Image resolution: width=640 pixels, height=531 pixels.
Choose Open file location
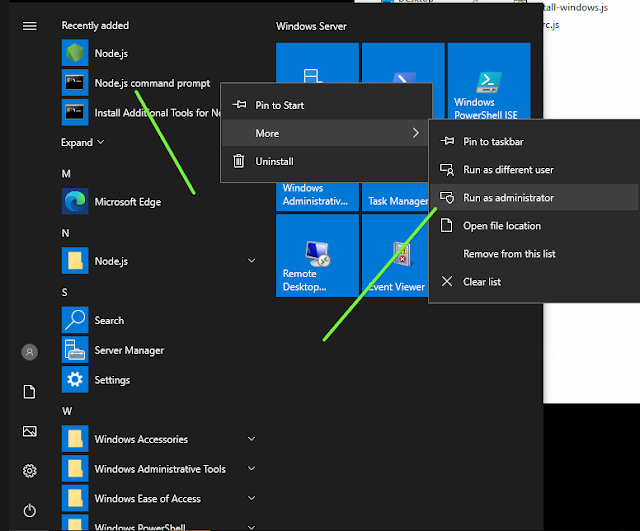coord(535,226)
